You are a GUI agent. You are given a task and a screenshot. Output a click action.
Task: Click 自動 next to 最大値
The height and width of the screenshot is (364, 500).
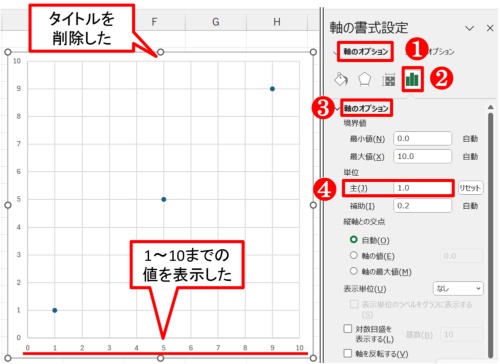[x=470, y=157]
